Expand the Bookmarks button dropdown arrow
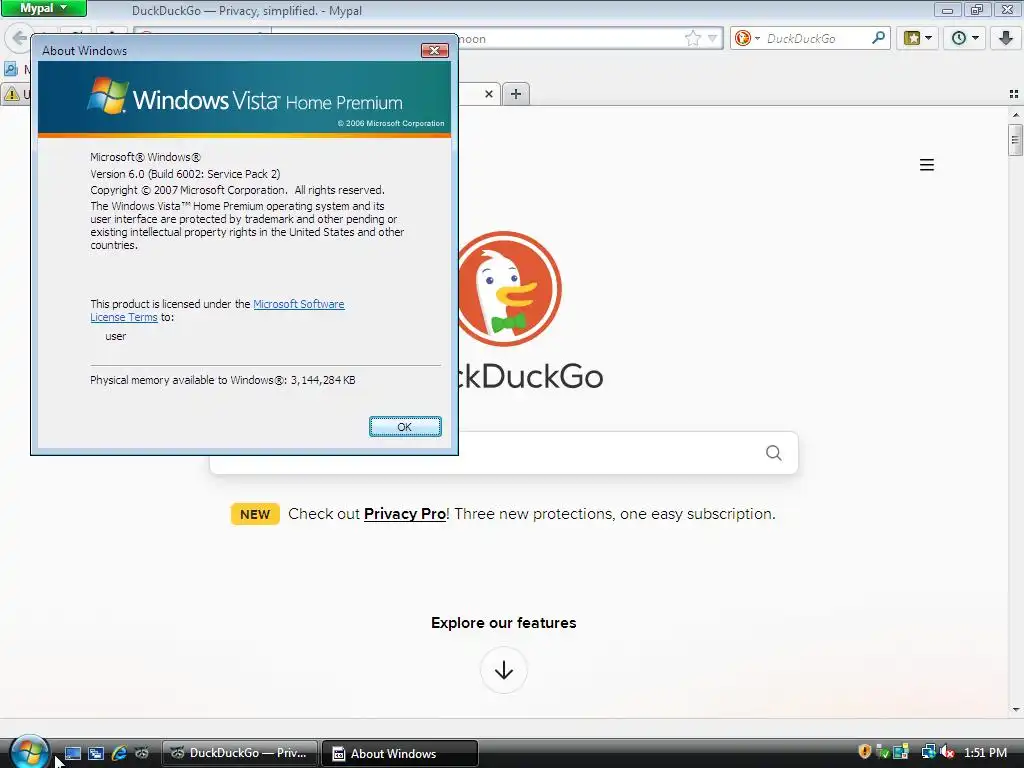Image resolution: width=1024 pixels, height=768 pixels. tap(928, 38)
